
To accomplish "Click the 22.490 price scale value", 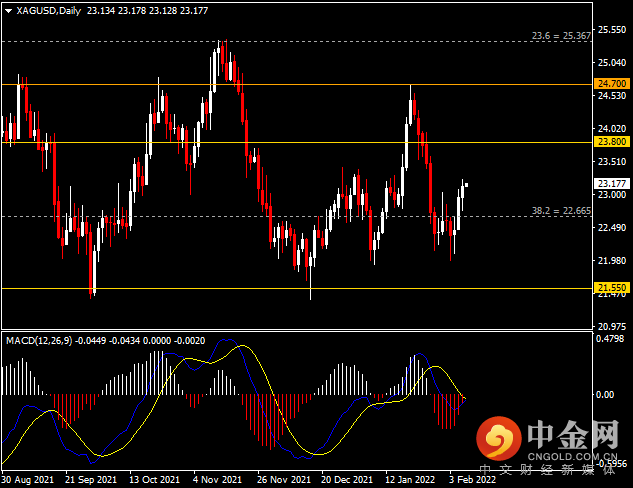I will [x=612, y=228].
